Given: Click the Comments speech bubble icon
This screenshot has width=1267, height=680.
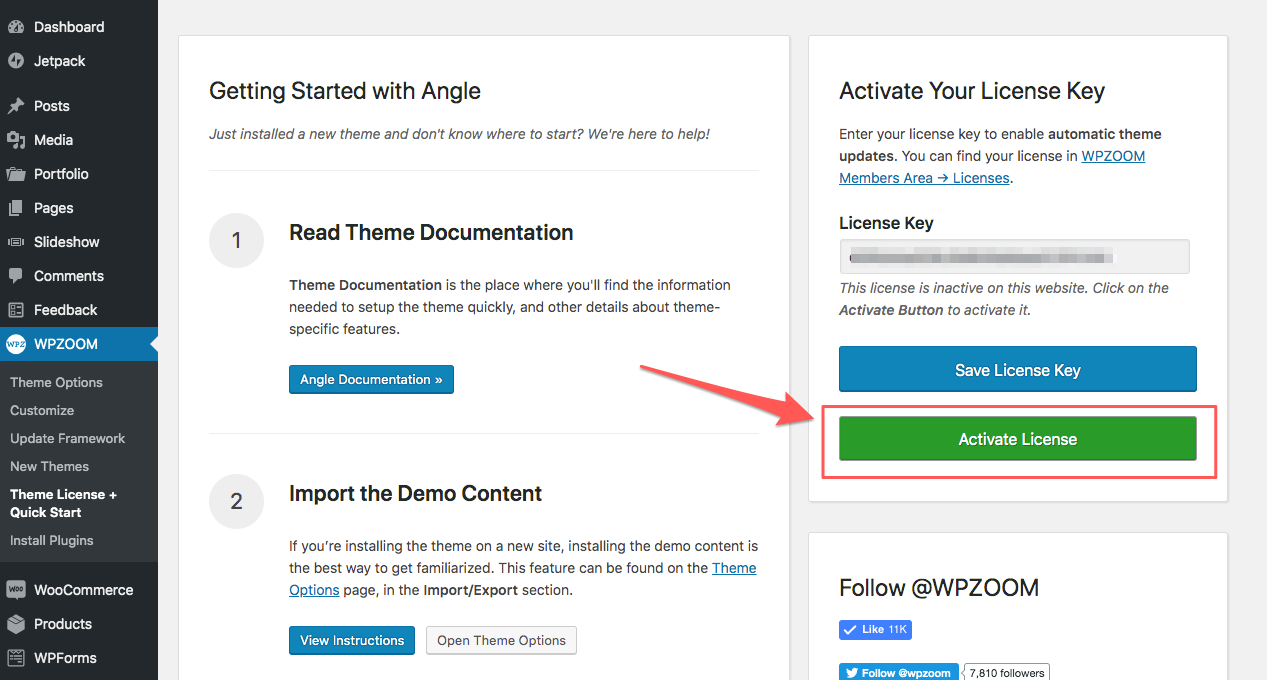Looking at the screenshot, I should (16, 276).
